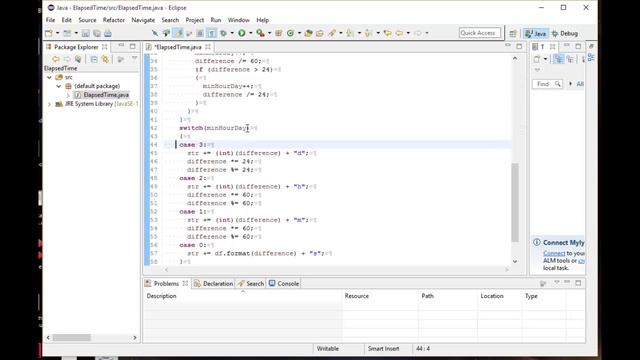Click the Open Perspective icon

click(x=513, y=33)
